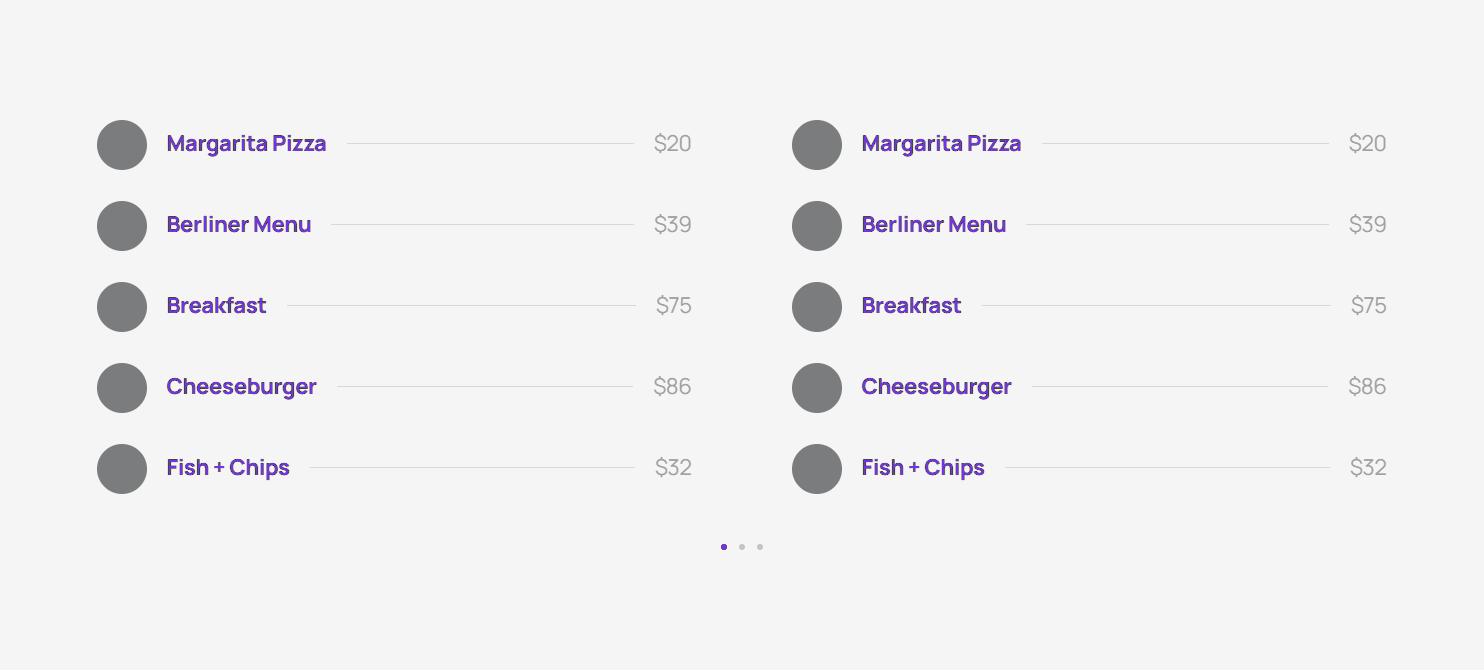Click Cheeseburger circle image in left column

click(122, 388)
